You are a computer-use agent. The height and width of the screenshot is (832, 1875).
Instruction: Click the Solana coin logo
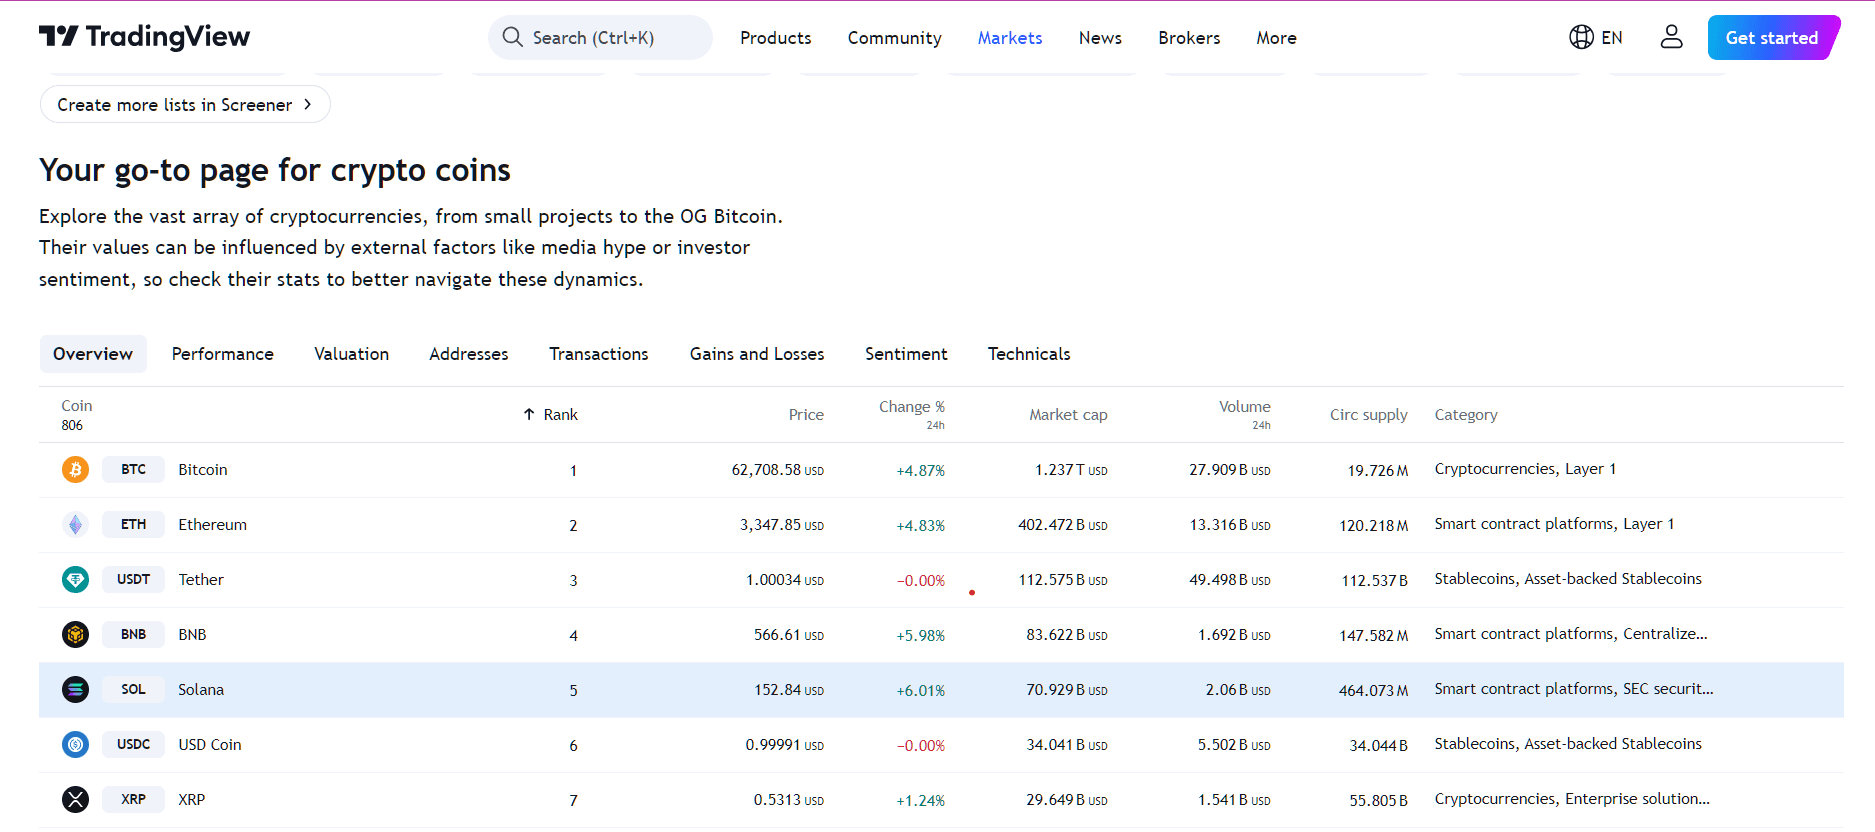(75, 690)
